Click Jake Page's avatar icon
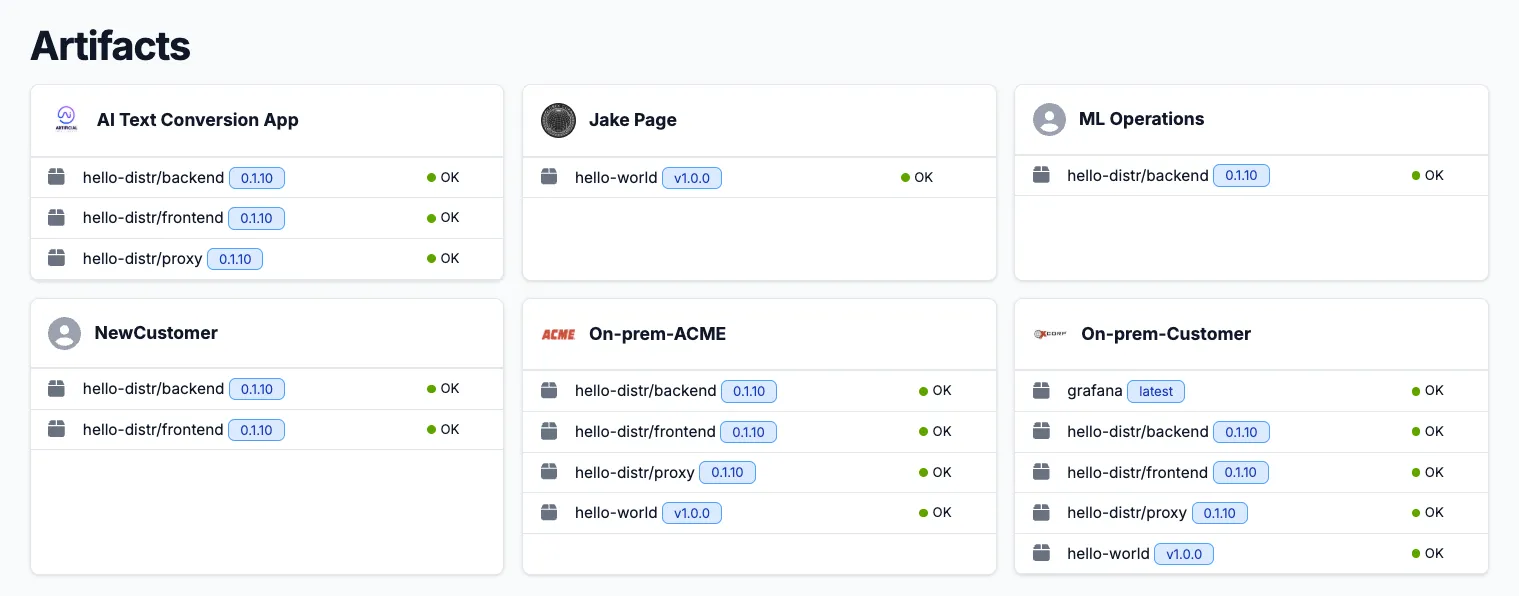1519x596 pixels. pos(558,120)
